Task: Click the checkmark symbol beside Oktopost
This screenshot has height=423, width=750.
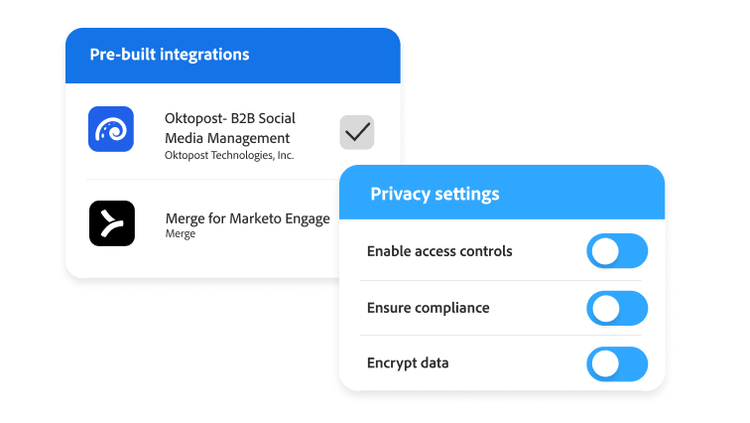Action: (357, 131)
